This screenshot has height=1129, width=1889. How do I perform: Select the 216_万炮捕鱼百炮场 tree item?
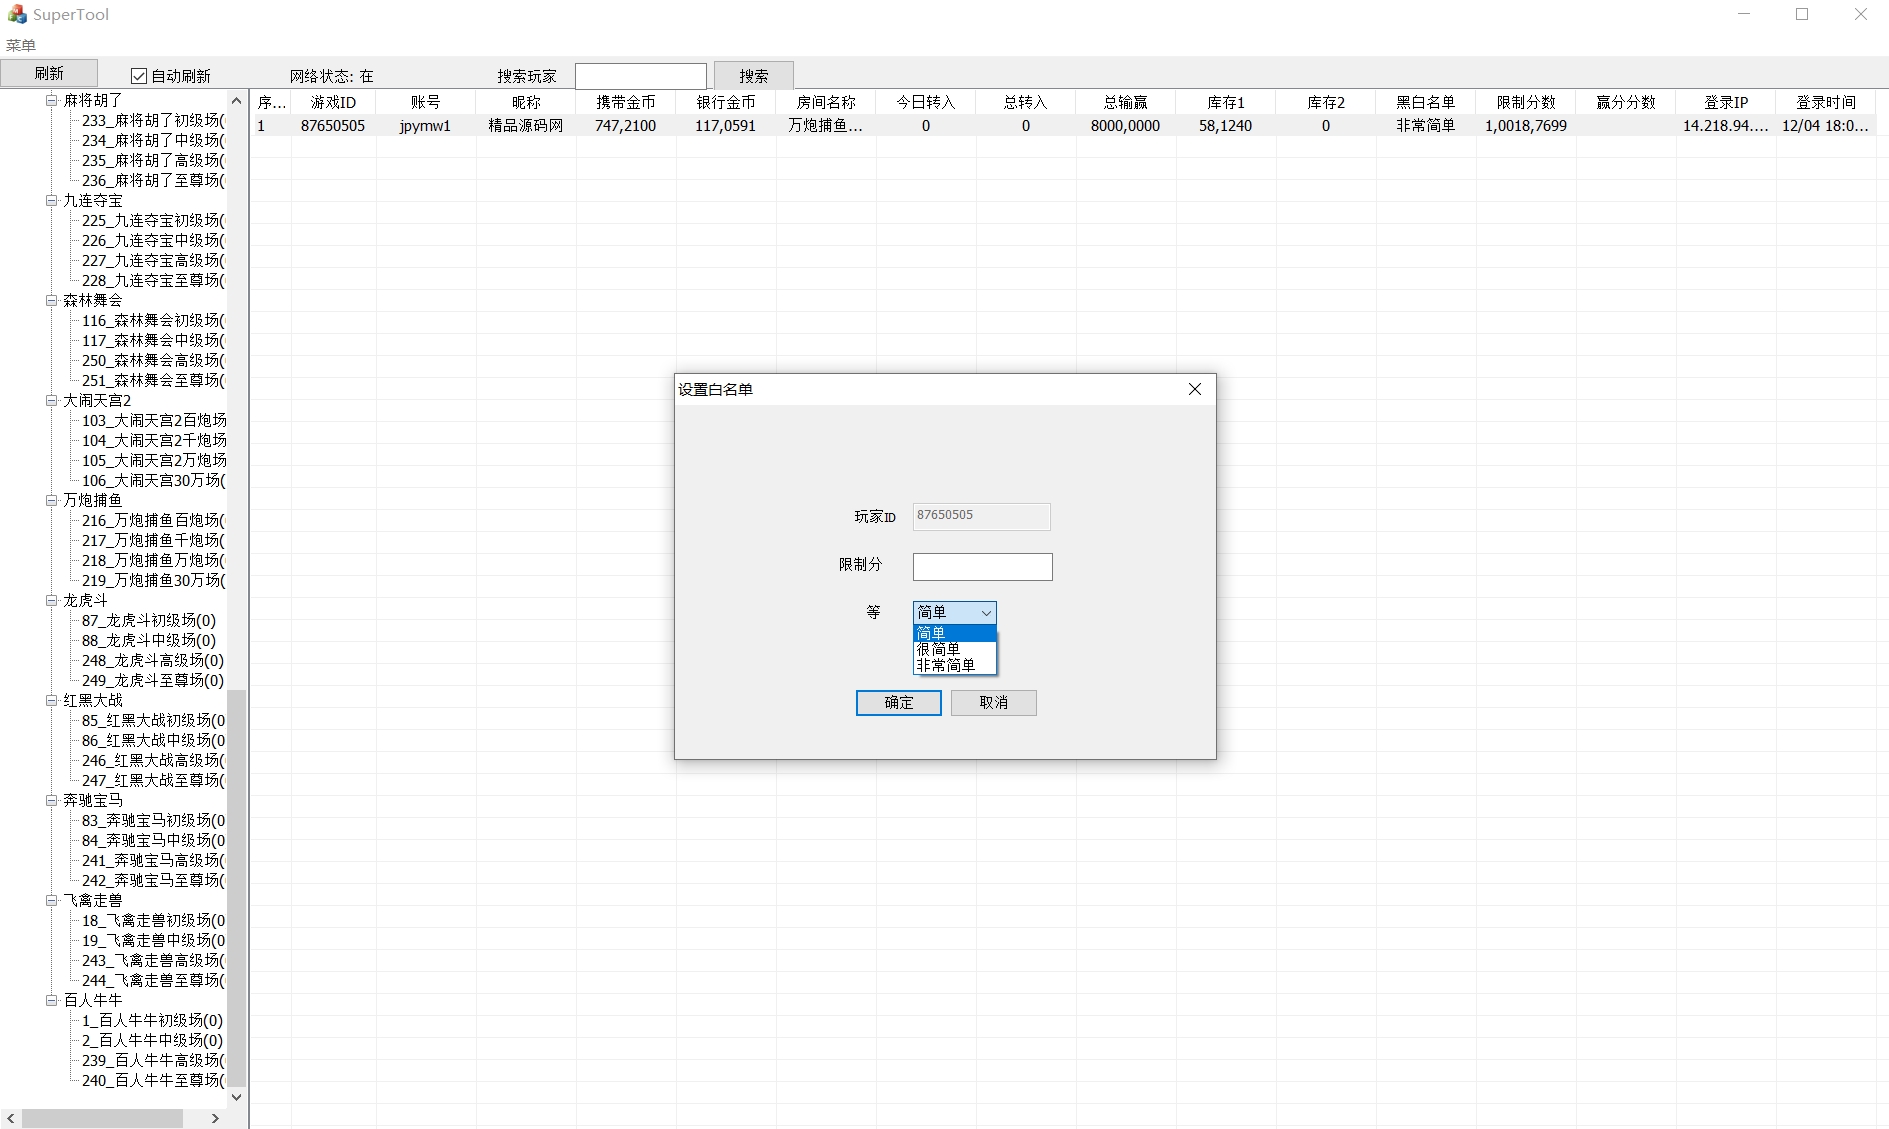[151, 520]
